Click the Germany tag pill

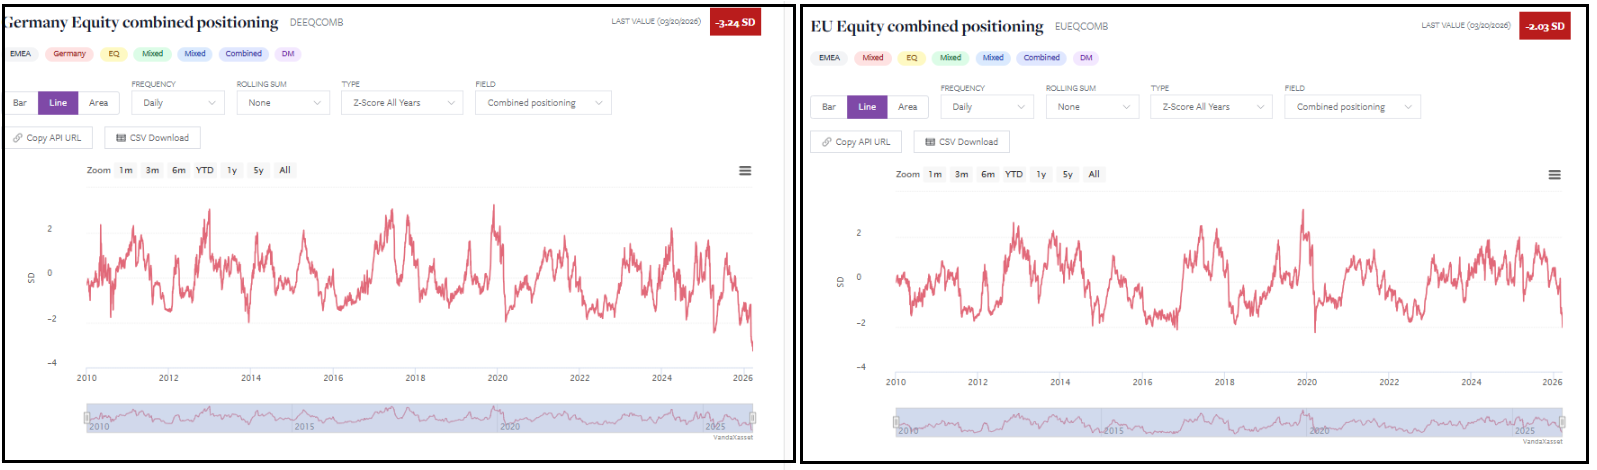tap(69, 54)
